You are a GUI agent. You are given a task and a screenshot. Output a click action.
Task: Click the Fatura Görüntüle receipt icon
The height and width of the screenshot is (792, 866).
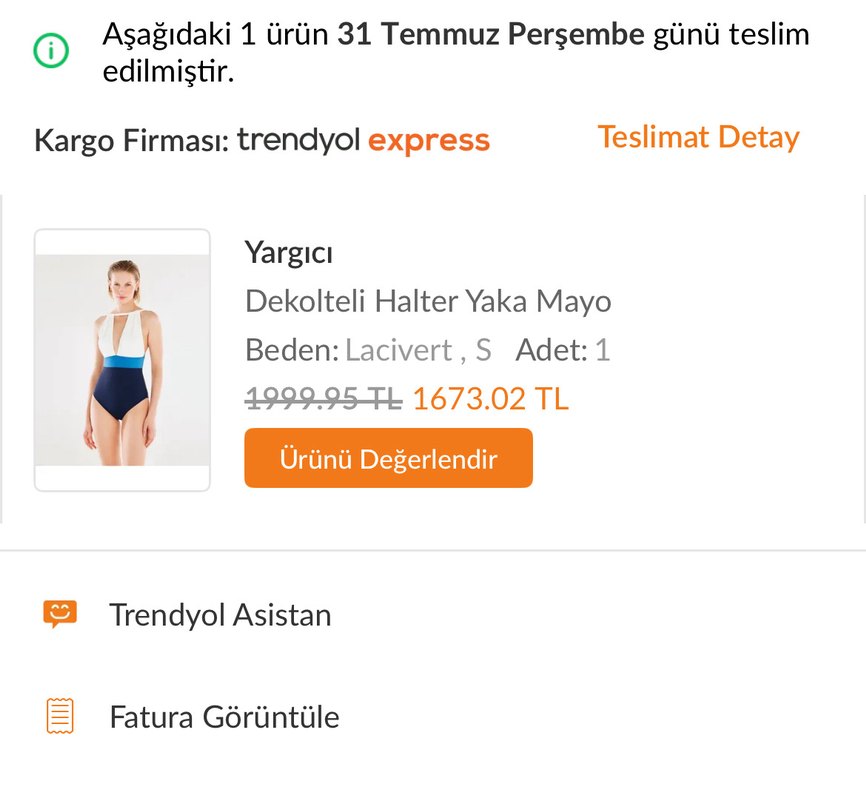[60, 717]
